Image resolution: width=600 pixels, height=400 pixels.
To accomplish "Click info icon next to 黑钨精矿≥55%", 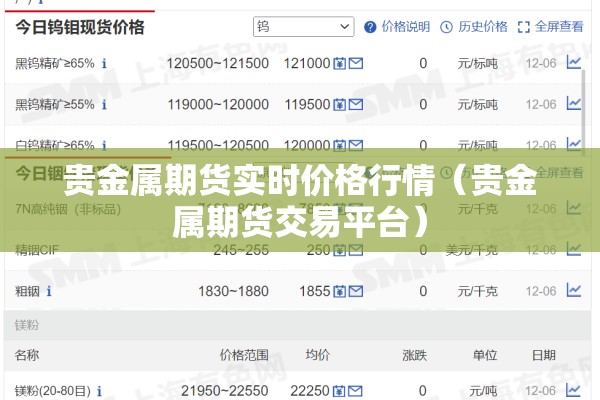I will pyautogui.click(x=104, y=104).
